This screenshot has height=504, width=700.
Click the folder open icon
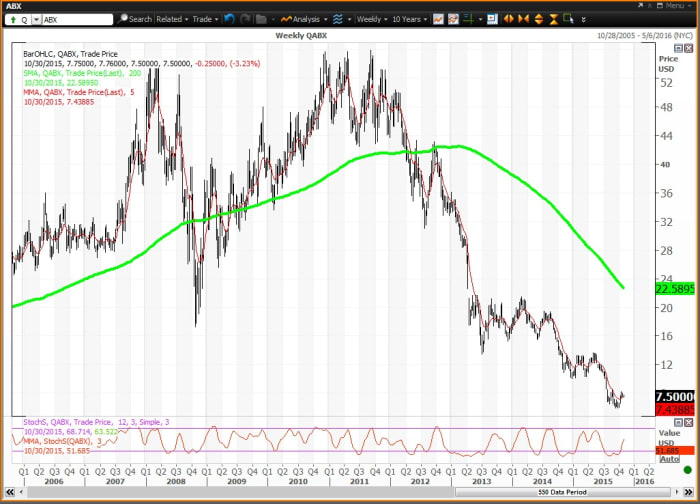(x=262, y=19)
